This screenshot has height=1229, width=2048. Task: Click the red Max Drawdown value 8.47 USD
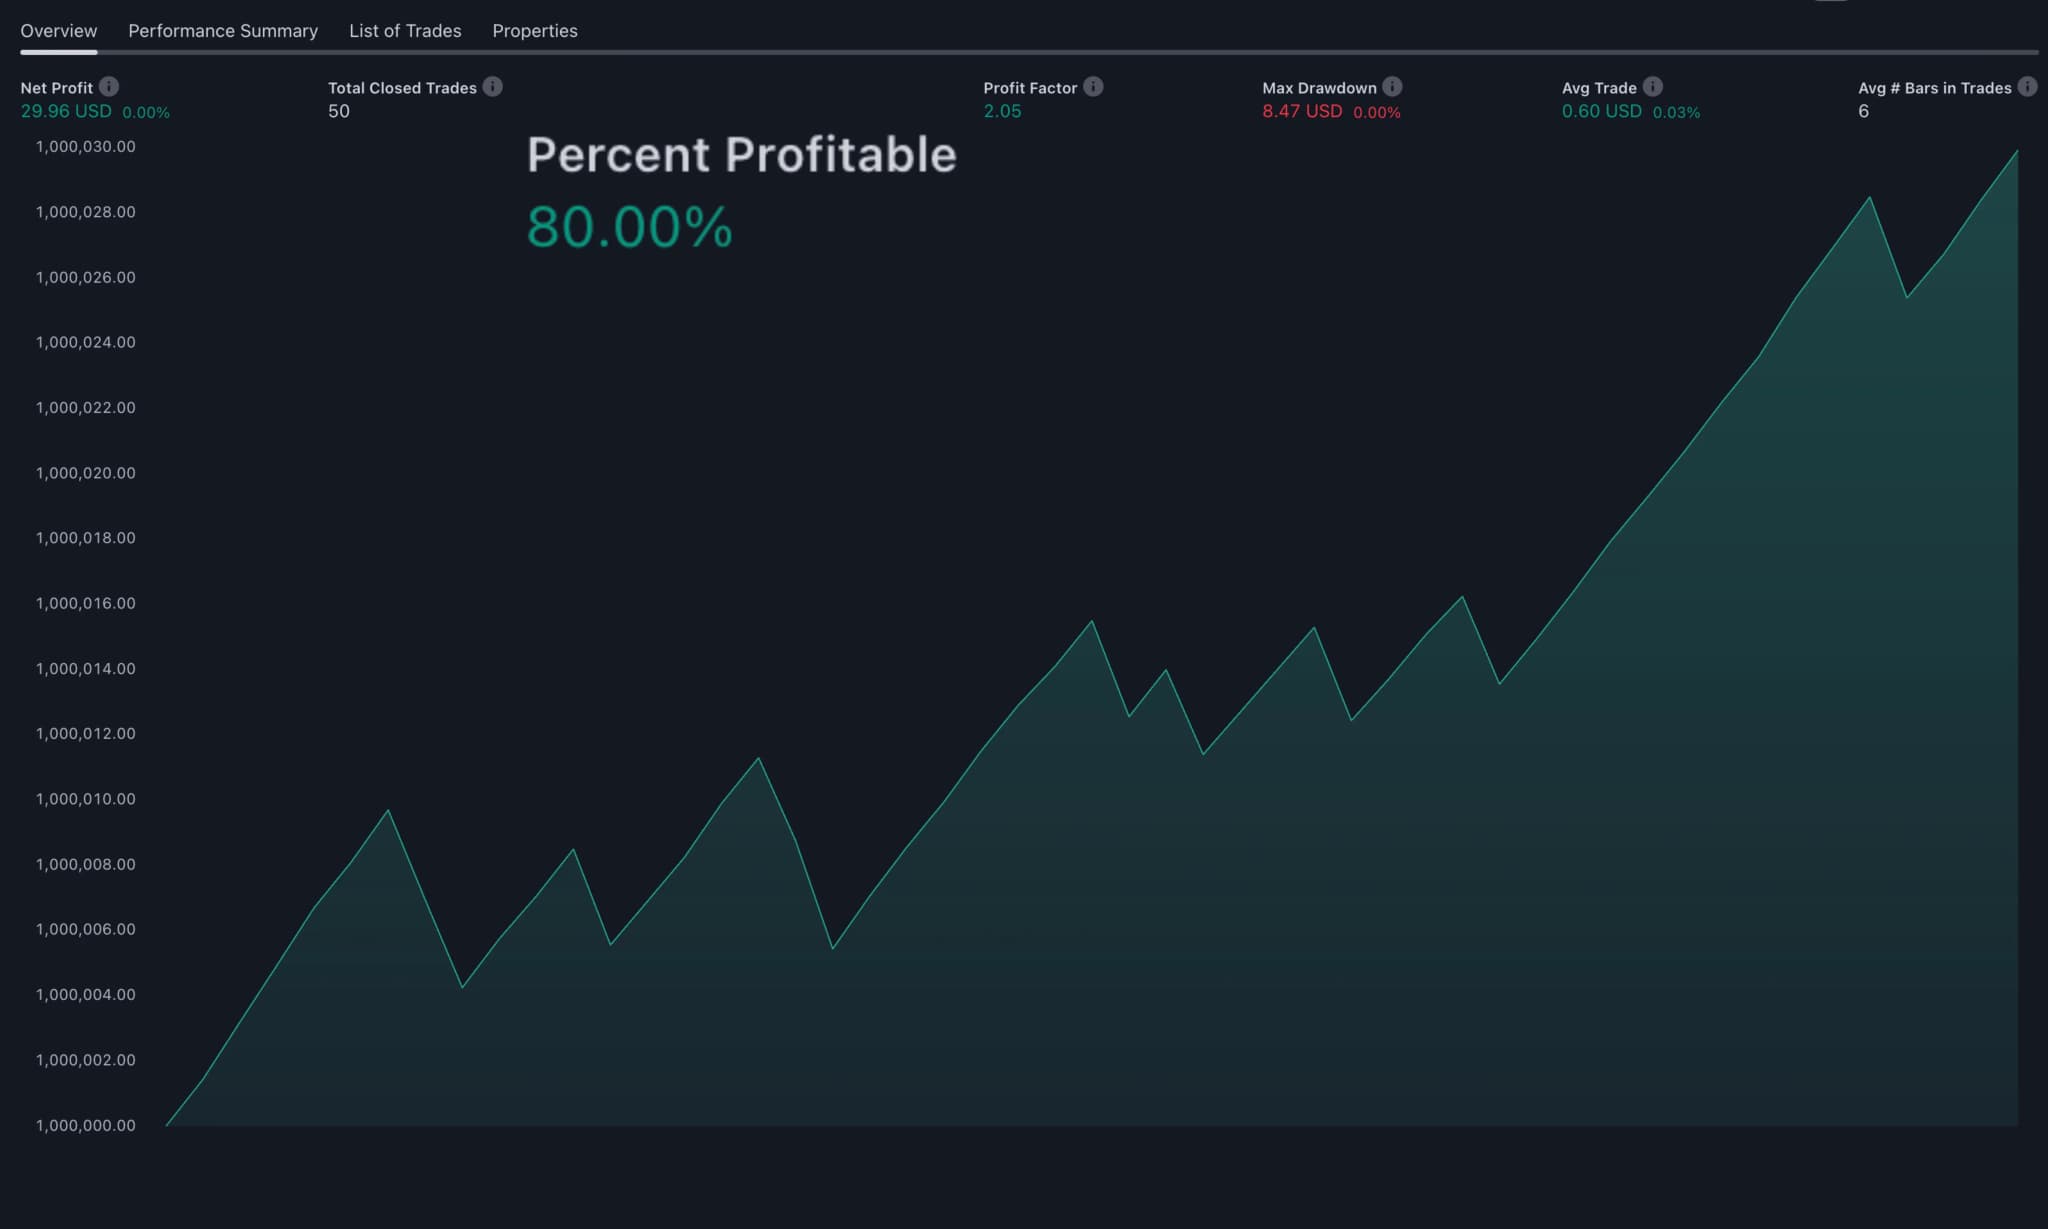pos(1302,111)
